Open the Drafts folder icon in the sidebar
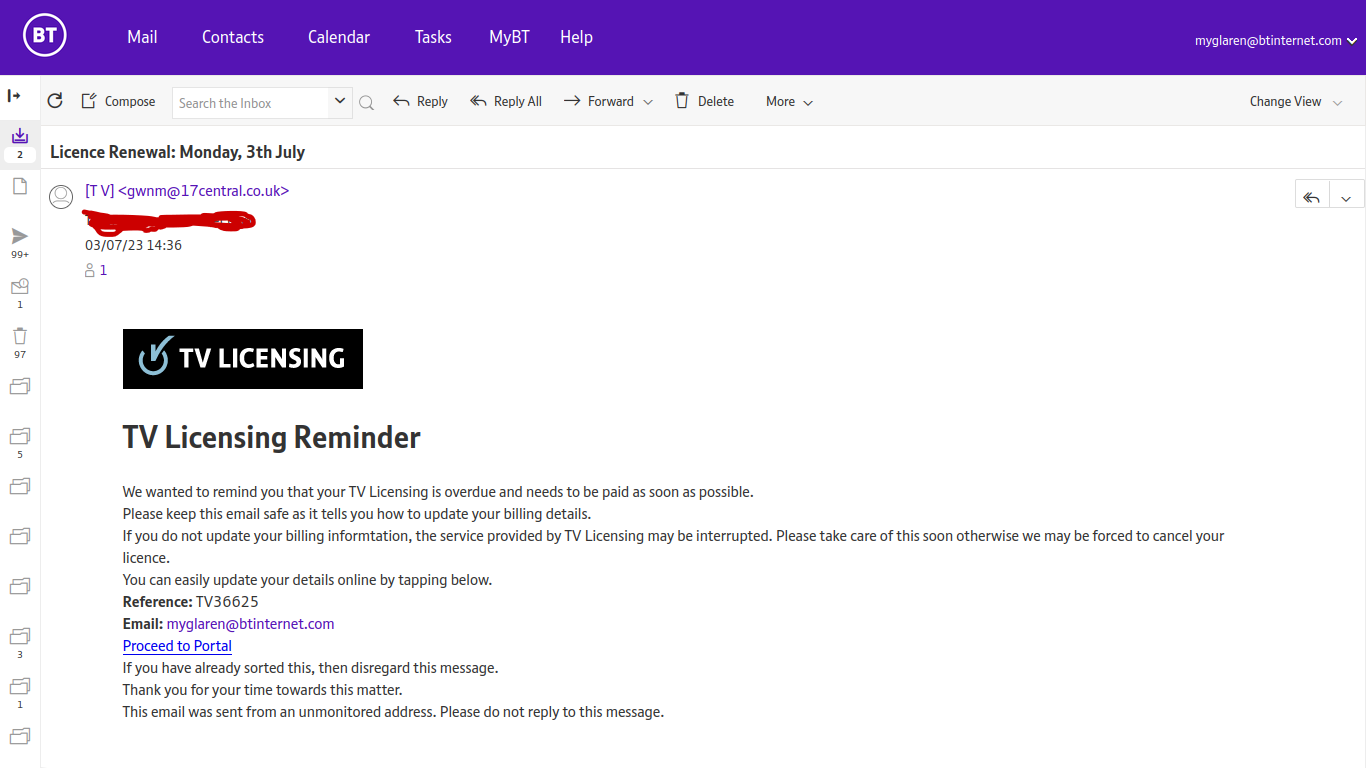This screenshot has height=768, width=1366. click(20, 186)
